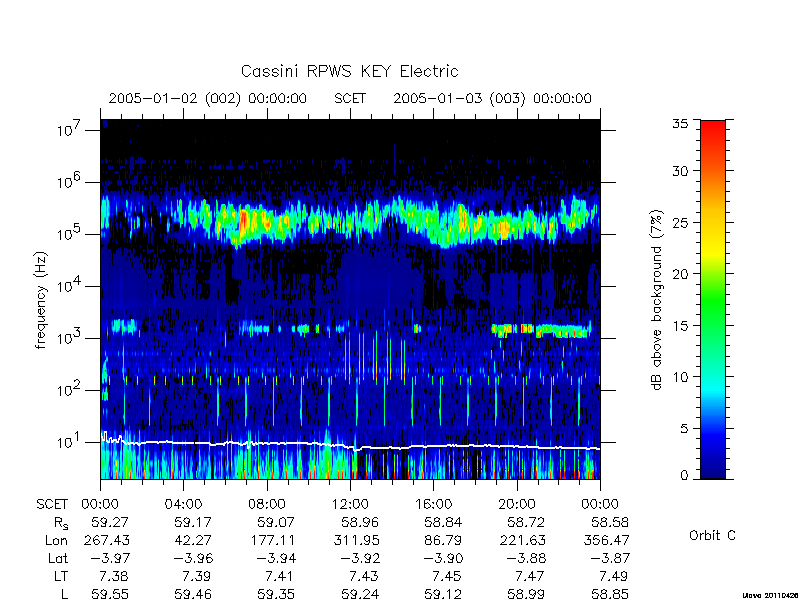This screenshot has height=600, width=800.
Task: Click the frequency tick label 10^2
Action: [68, 390]
